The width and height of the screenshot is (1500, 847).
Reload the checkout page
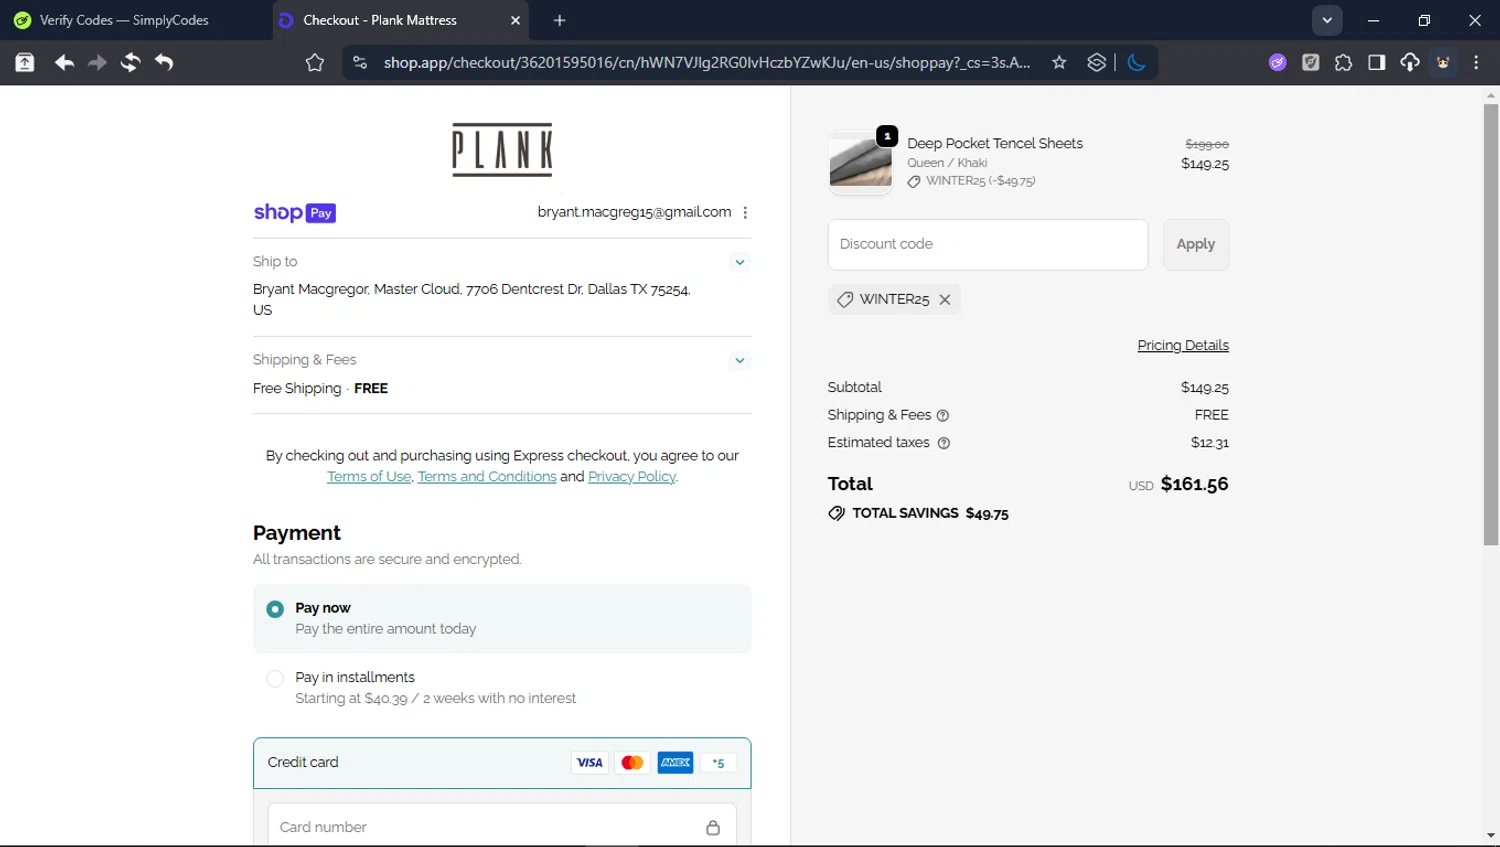130,62
